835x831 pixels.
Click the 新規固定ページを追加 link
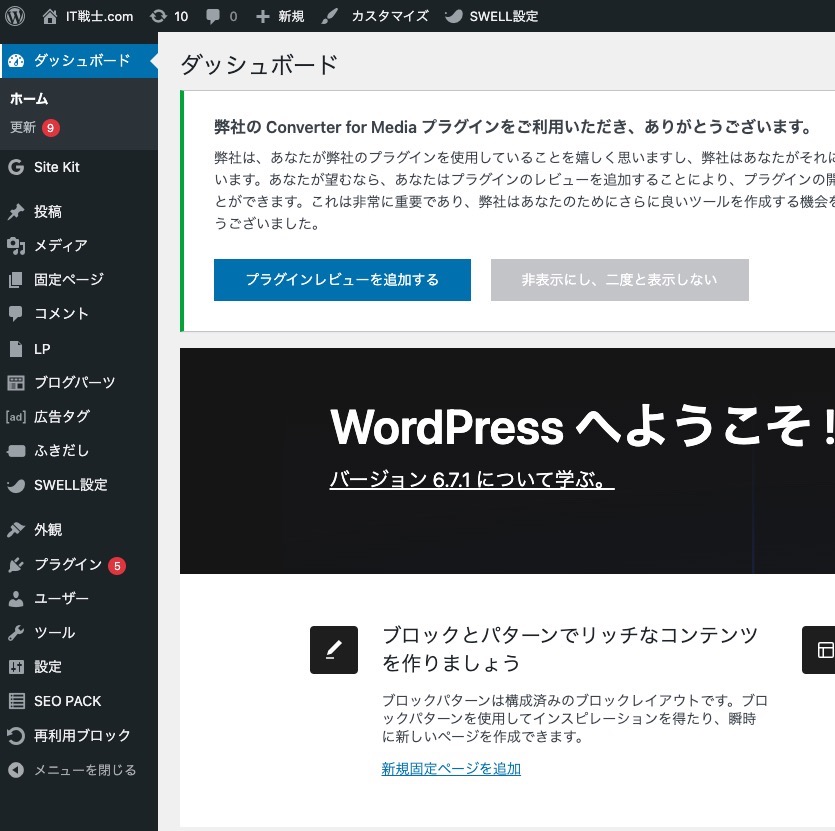click(451, 769)
